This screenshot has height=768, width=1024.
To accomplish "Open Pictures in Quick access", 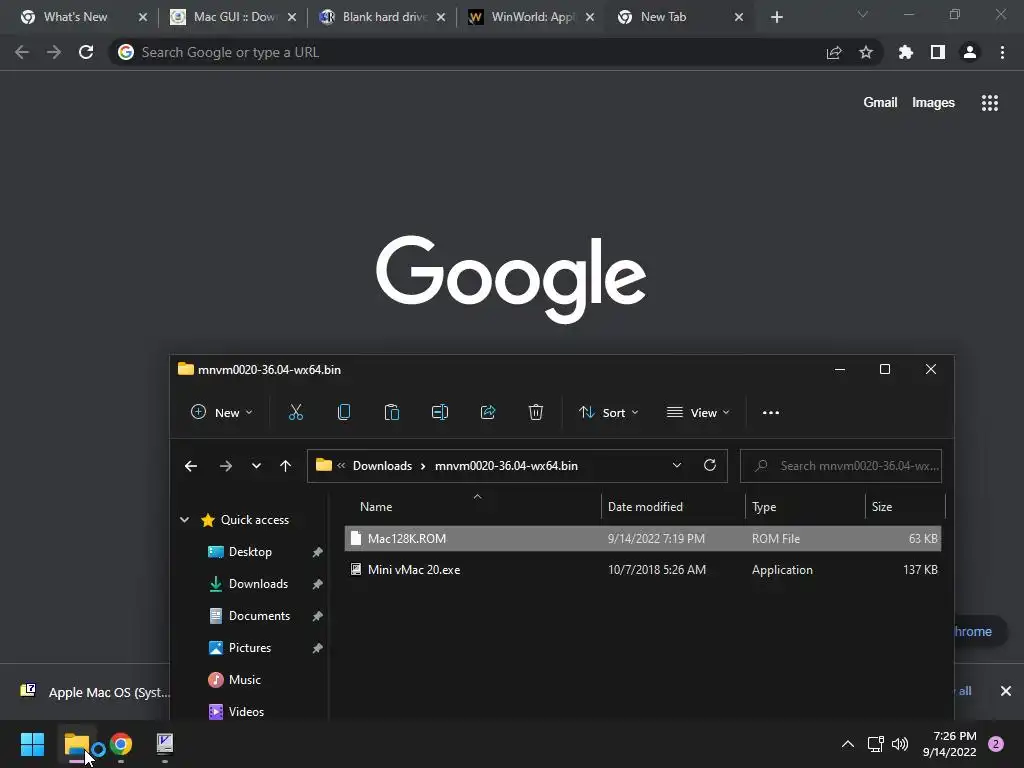I will pyautogui.click(x=249, y=648).
